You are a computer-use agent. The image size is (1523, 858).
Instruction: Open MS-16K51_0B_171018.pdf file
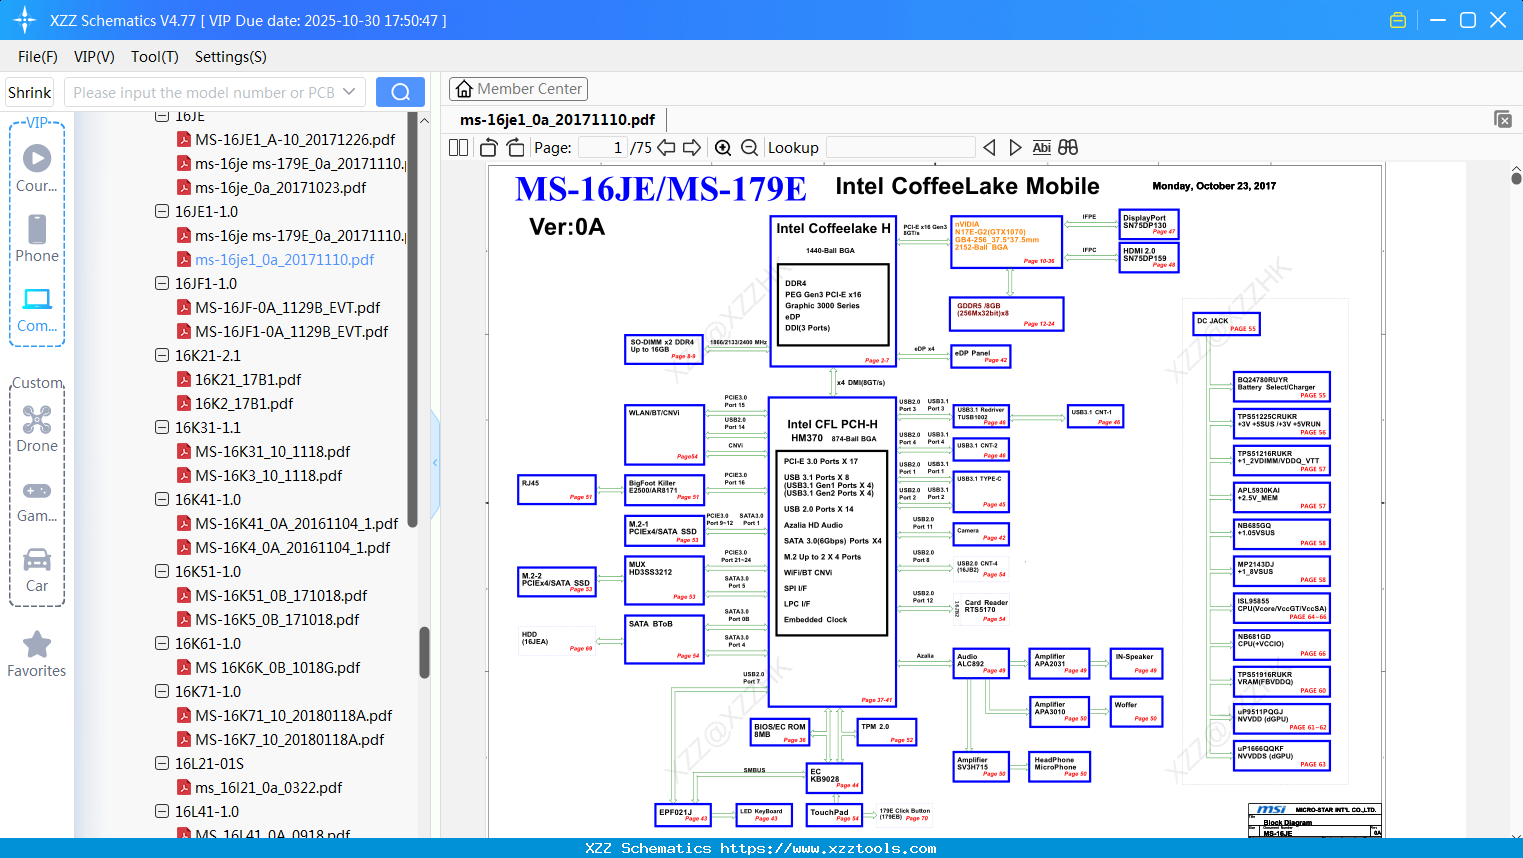pyautogui.click(x=281, y=596)
